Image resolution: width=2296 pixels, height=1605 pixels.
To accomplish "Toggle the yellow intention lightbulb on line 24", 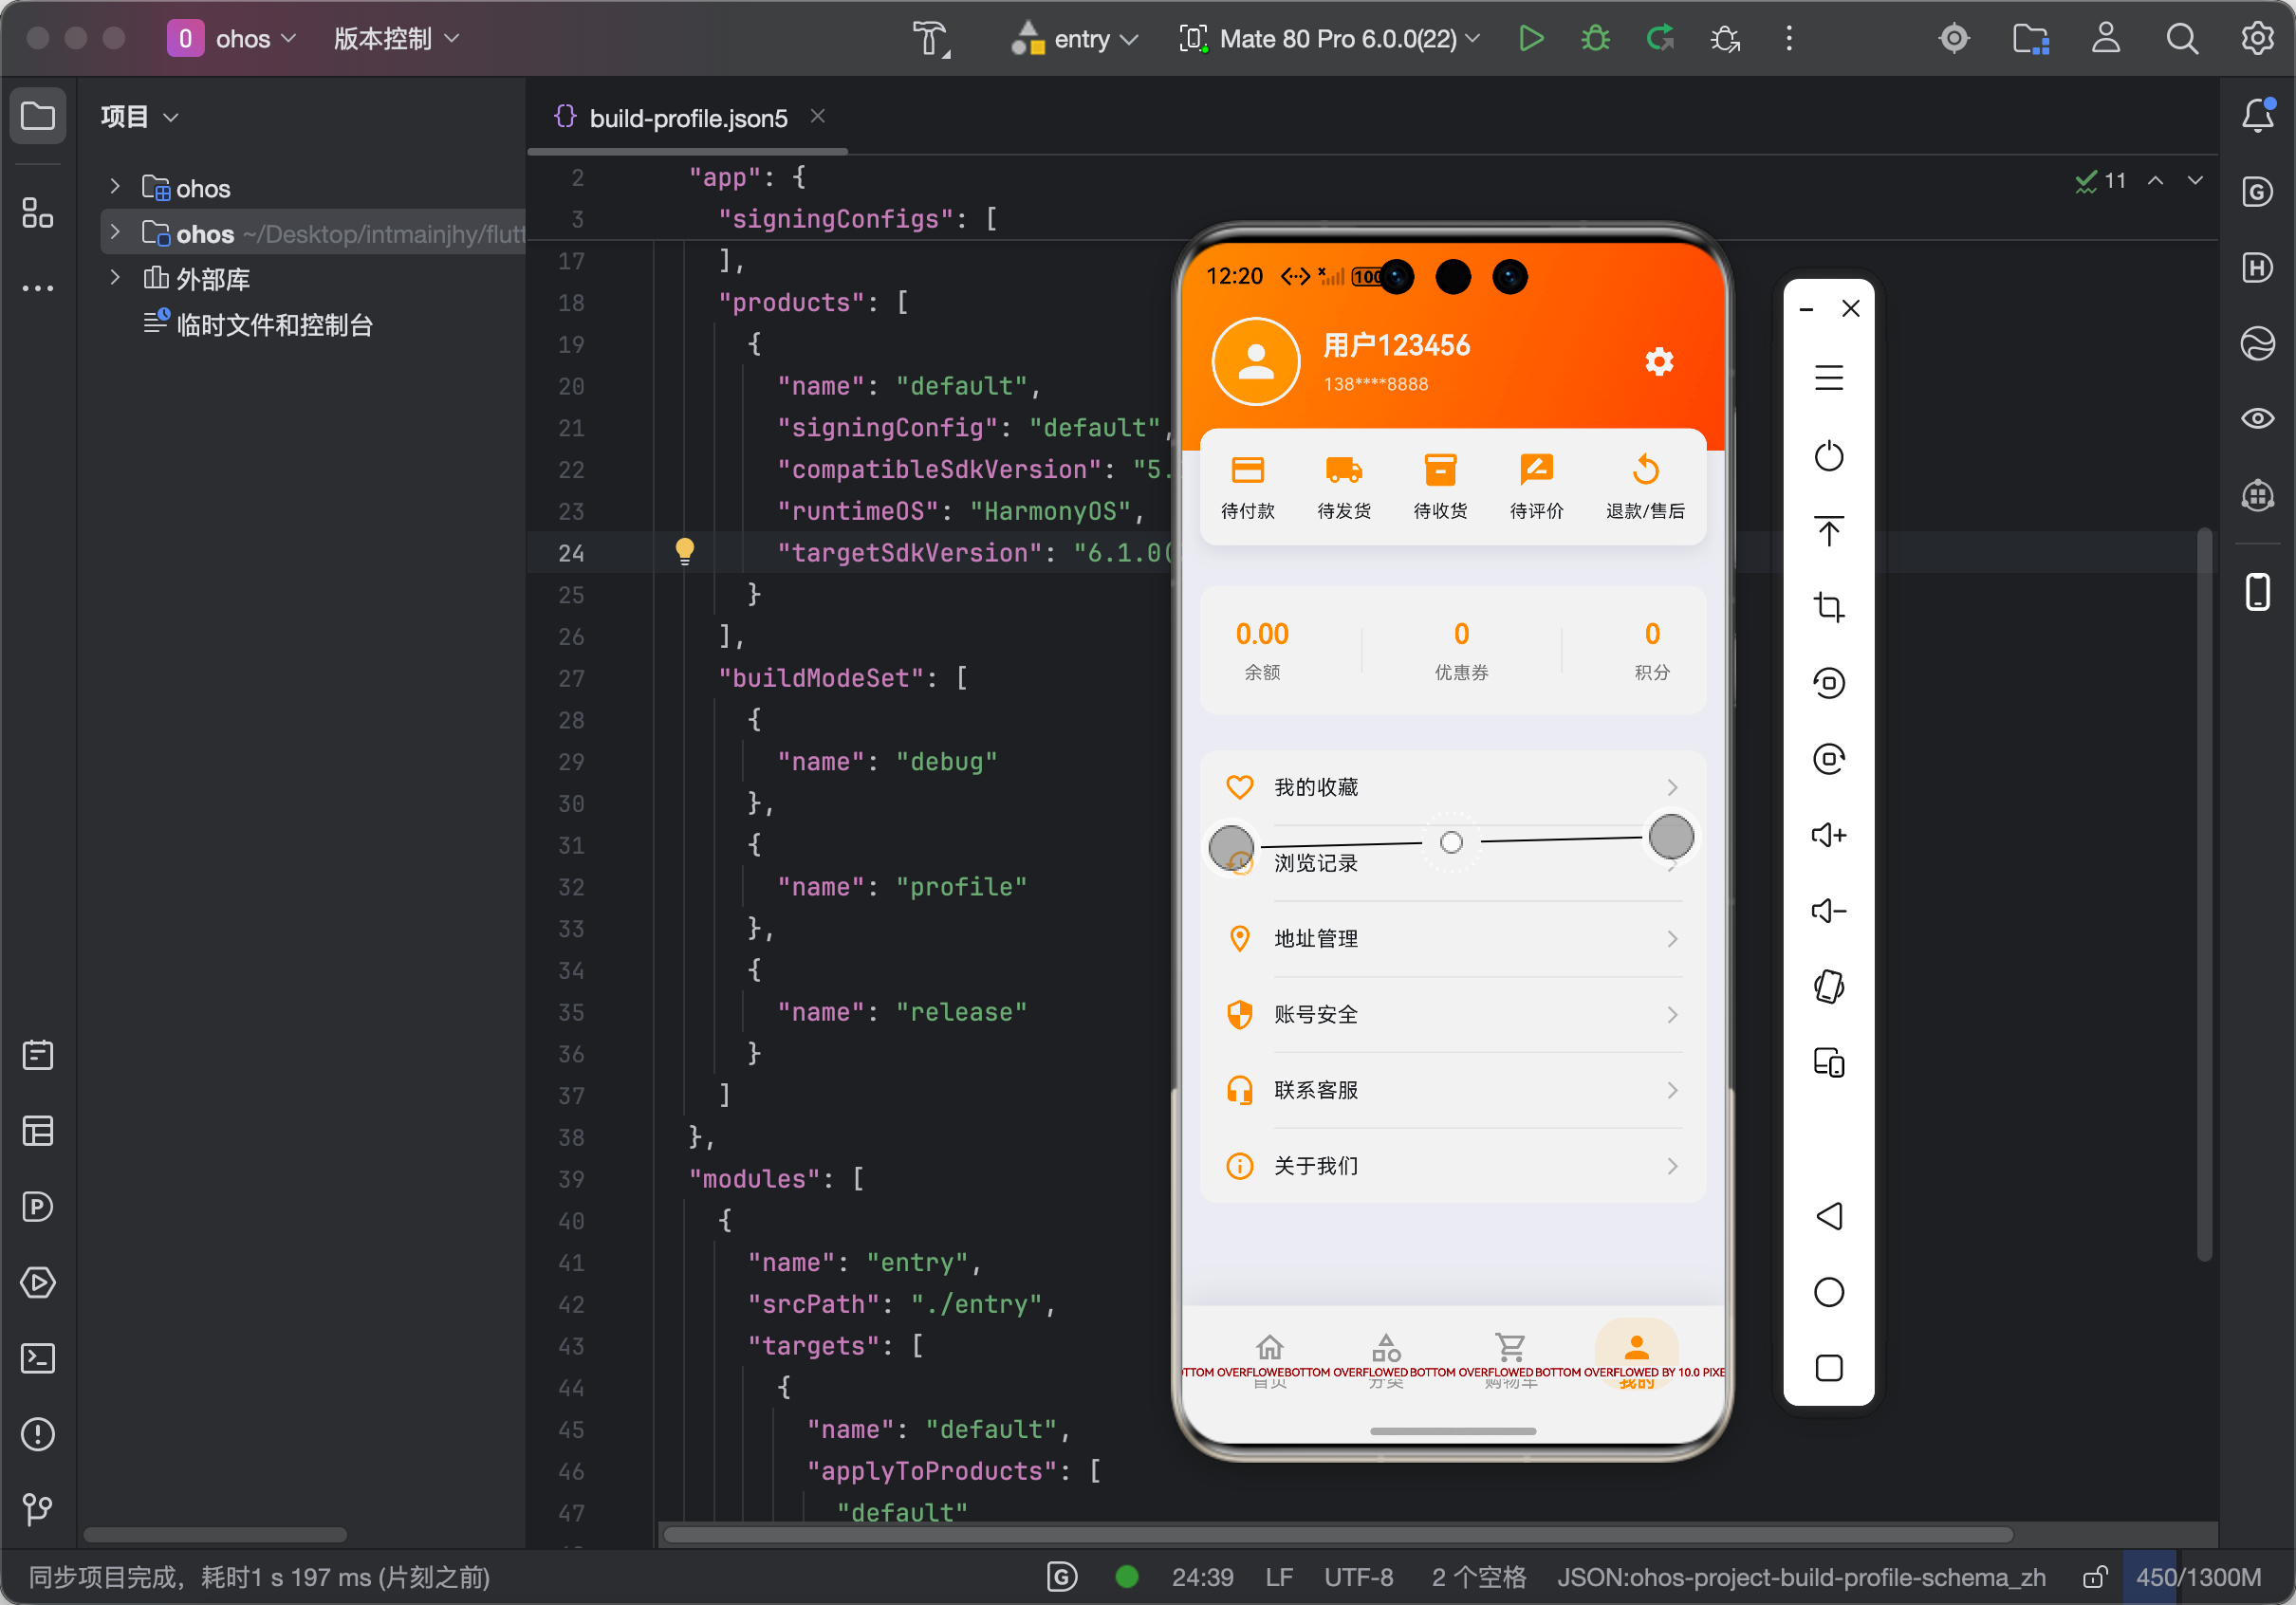I will coord(685,551).
